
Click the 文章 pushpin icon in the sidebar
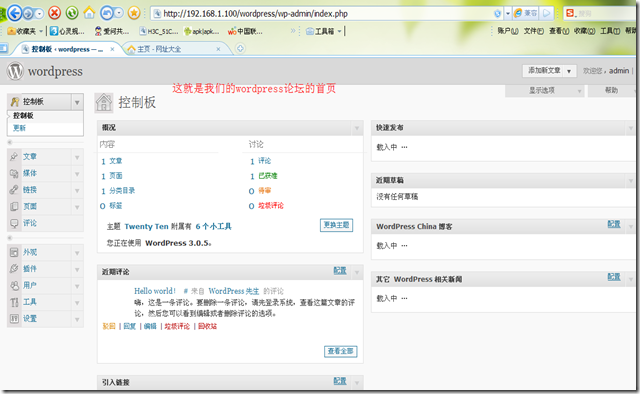tap(14, 157)
